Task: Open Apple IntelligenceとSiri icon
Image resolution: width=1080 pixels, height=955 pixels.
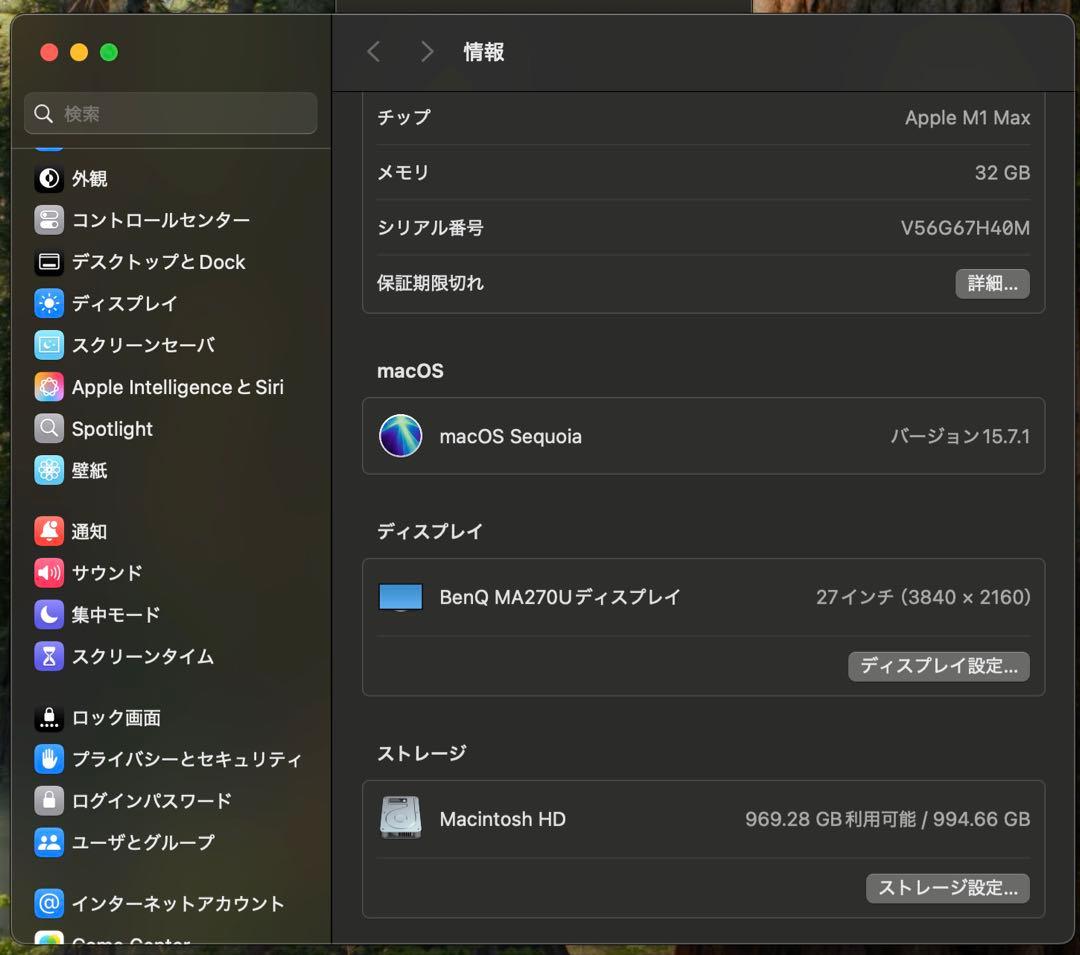Action: pyautogui.click(x=49, y=387)
